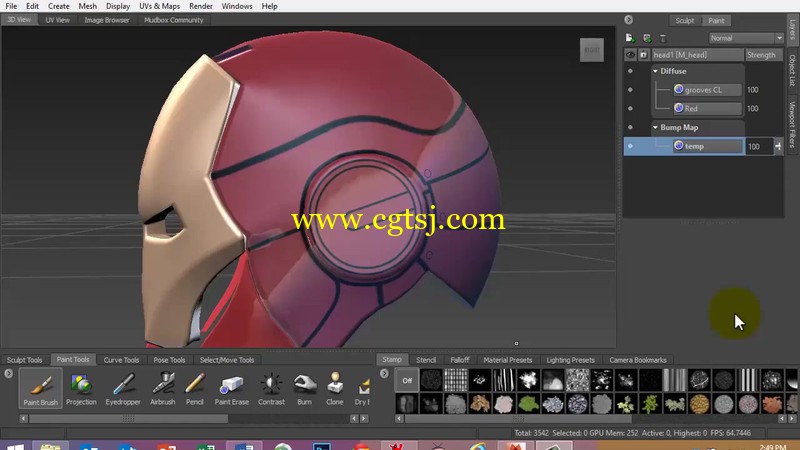Click the import layer icon
This screenshot has width=800, height=450.
point(647,38)
